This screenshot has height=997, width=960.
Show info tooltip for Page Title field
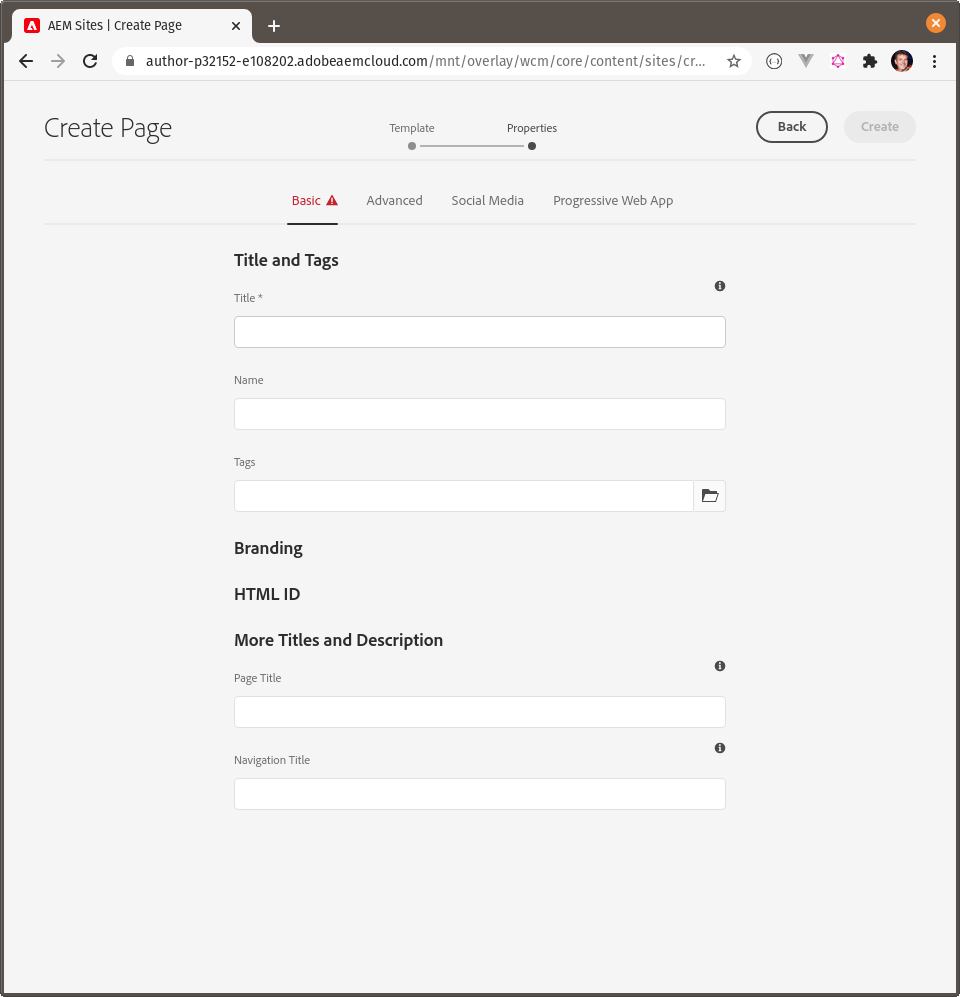tap(720, 666)
